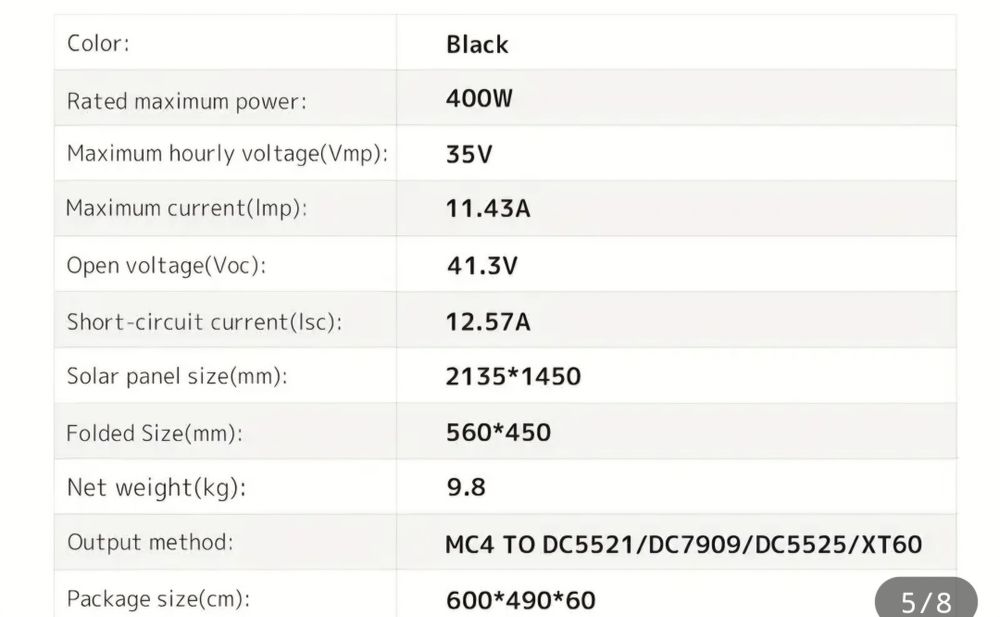Click the 5/8 image counter badge
Viewport: 1000px width, 617px height.
point(925,602)
